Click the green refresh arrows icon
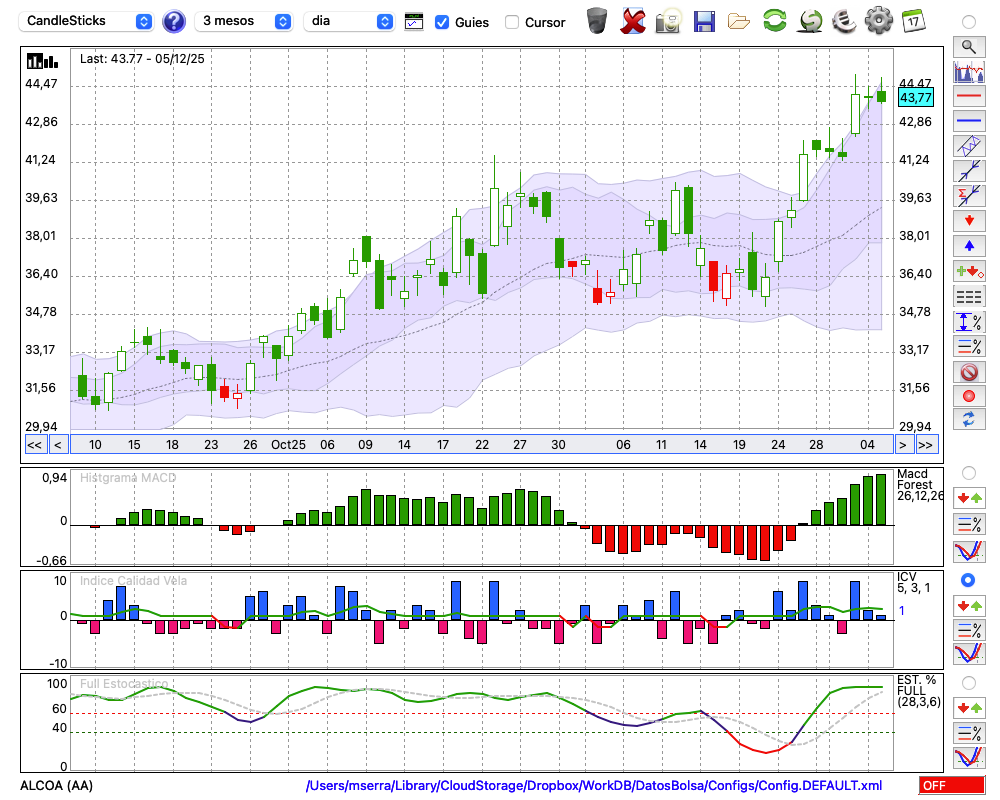 [x=774, y=21]
